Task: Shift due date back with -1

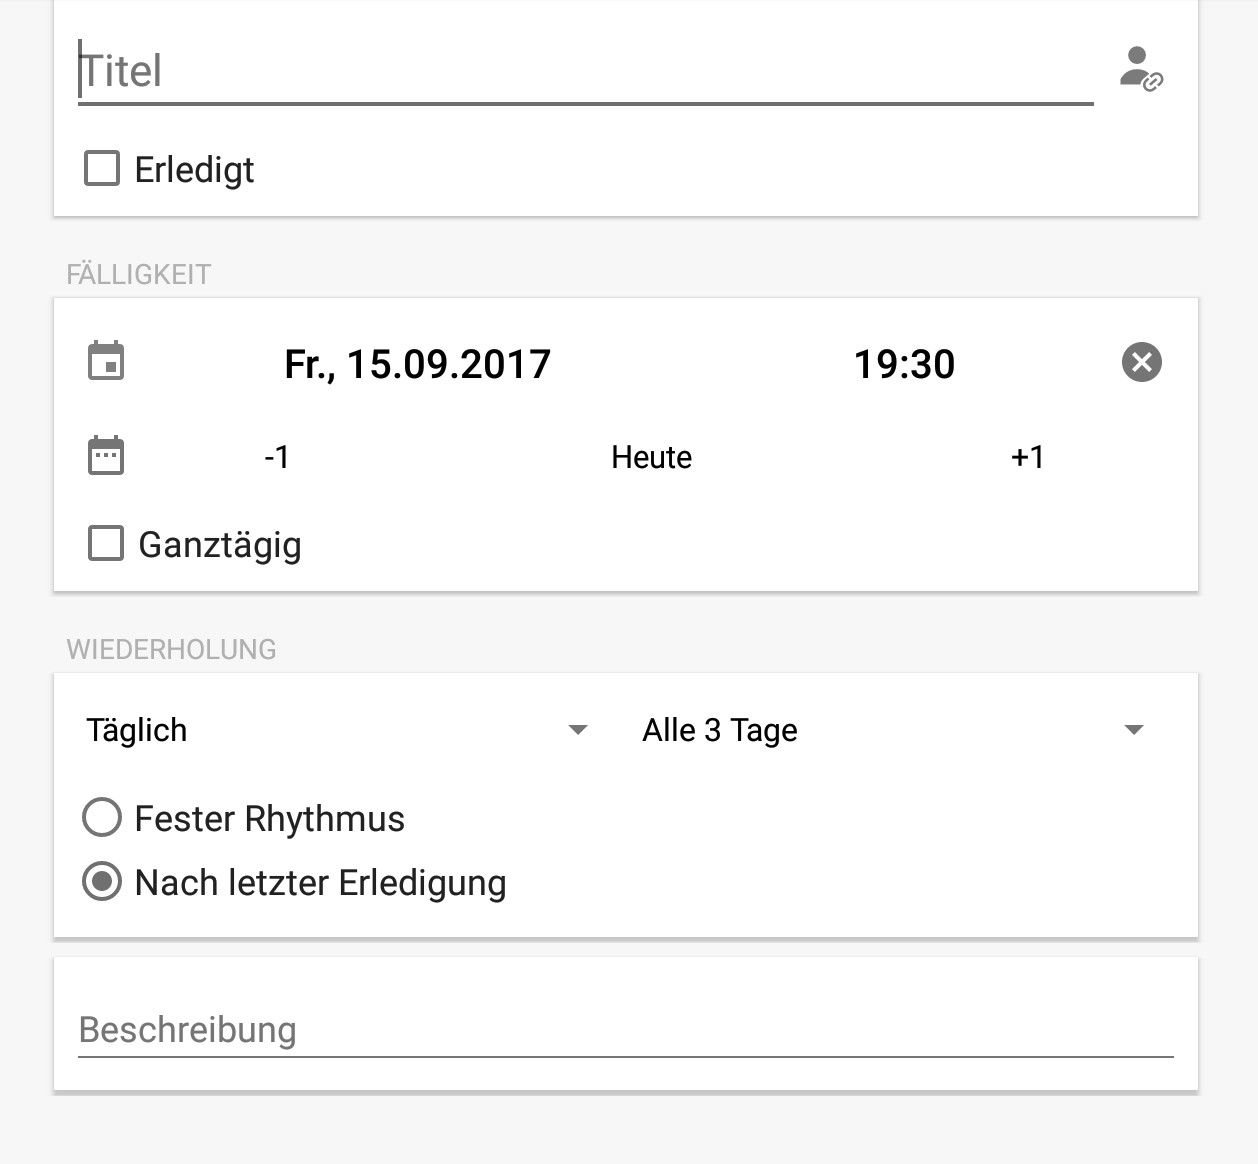Action: pyautogui.click(x=277, y=457)
